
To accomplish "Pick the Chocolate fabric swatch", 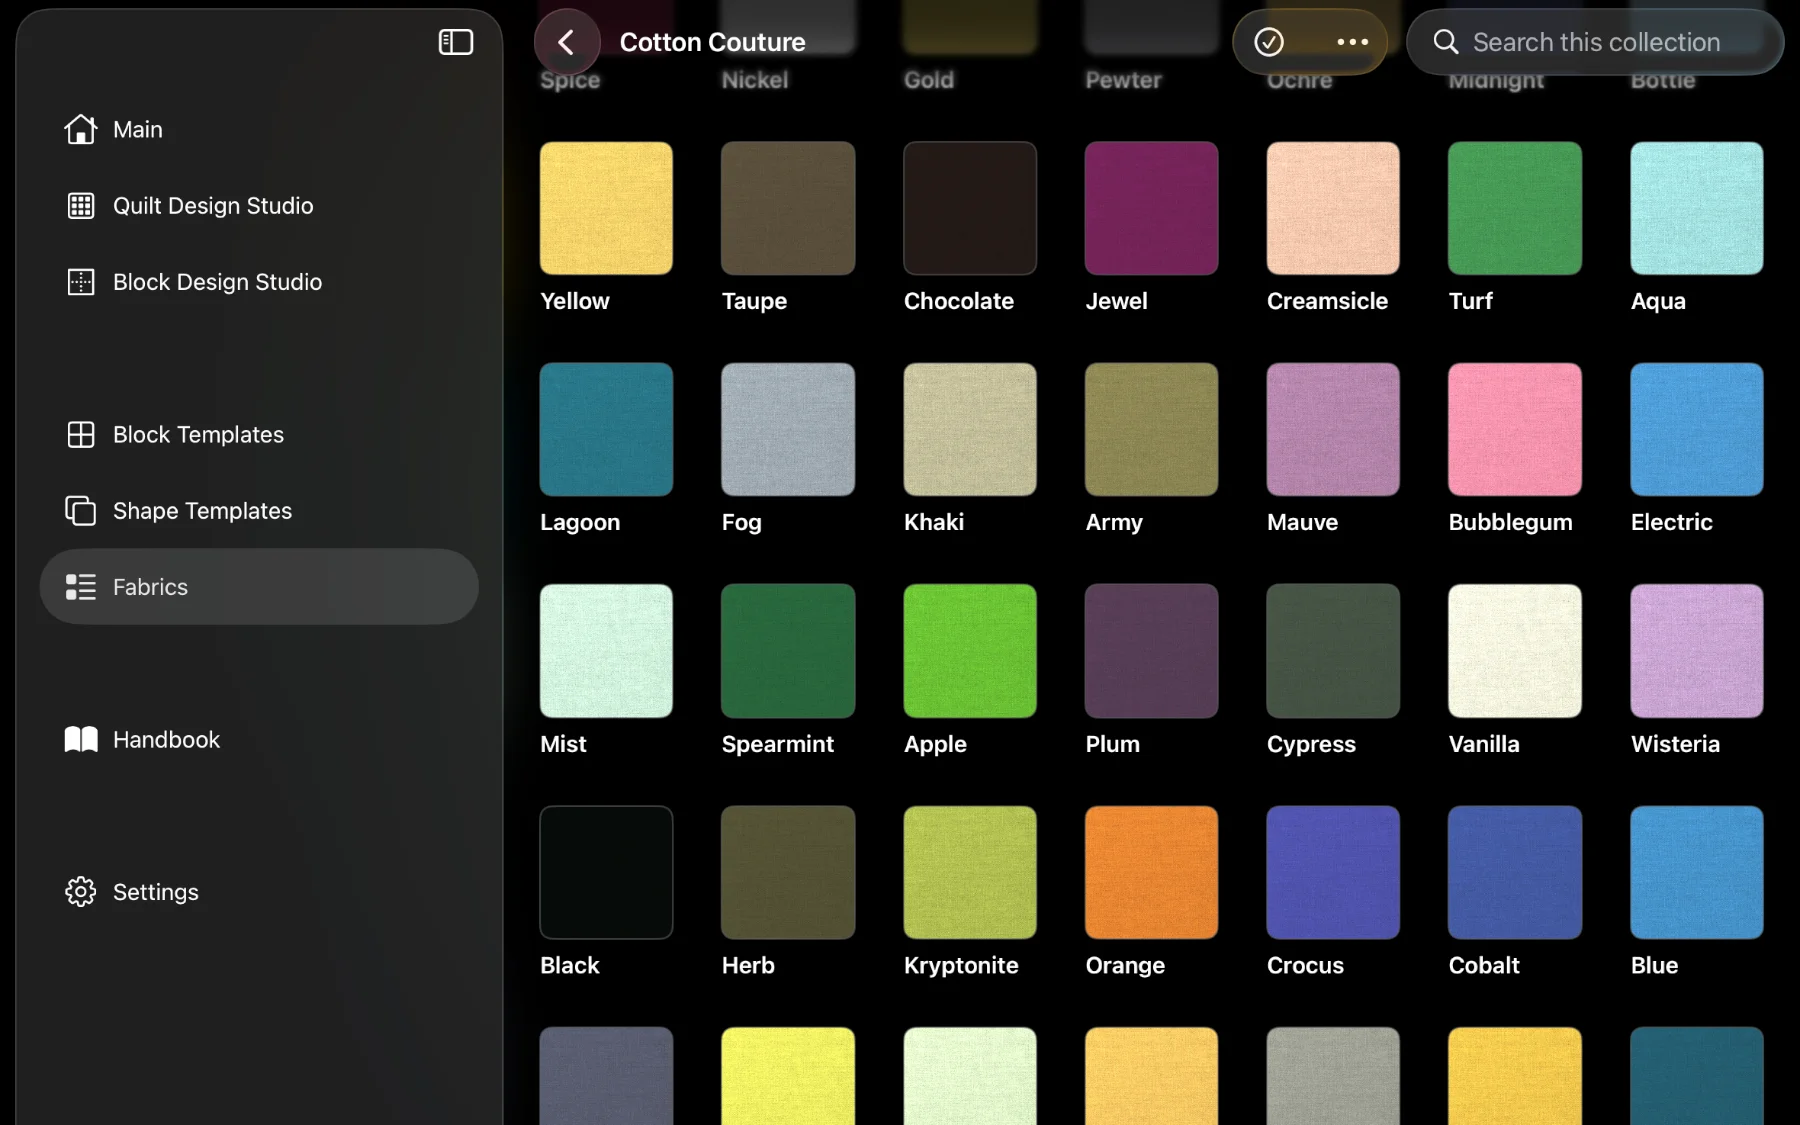I will [x=970, y=208].
